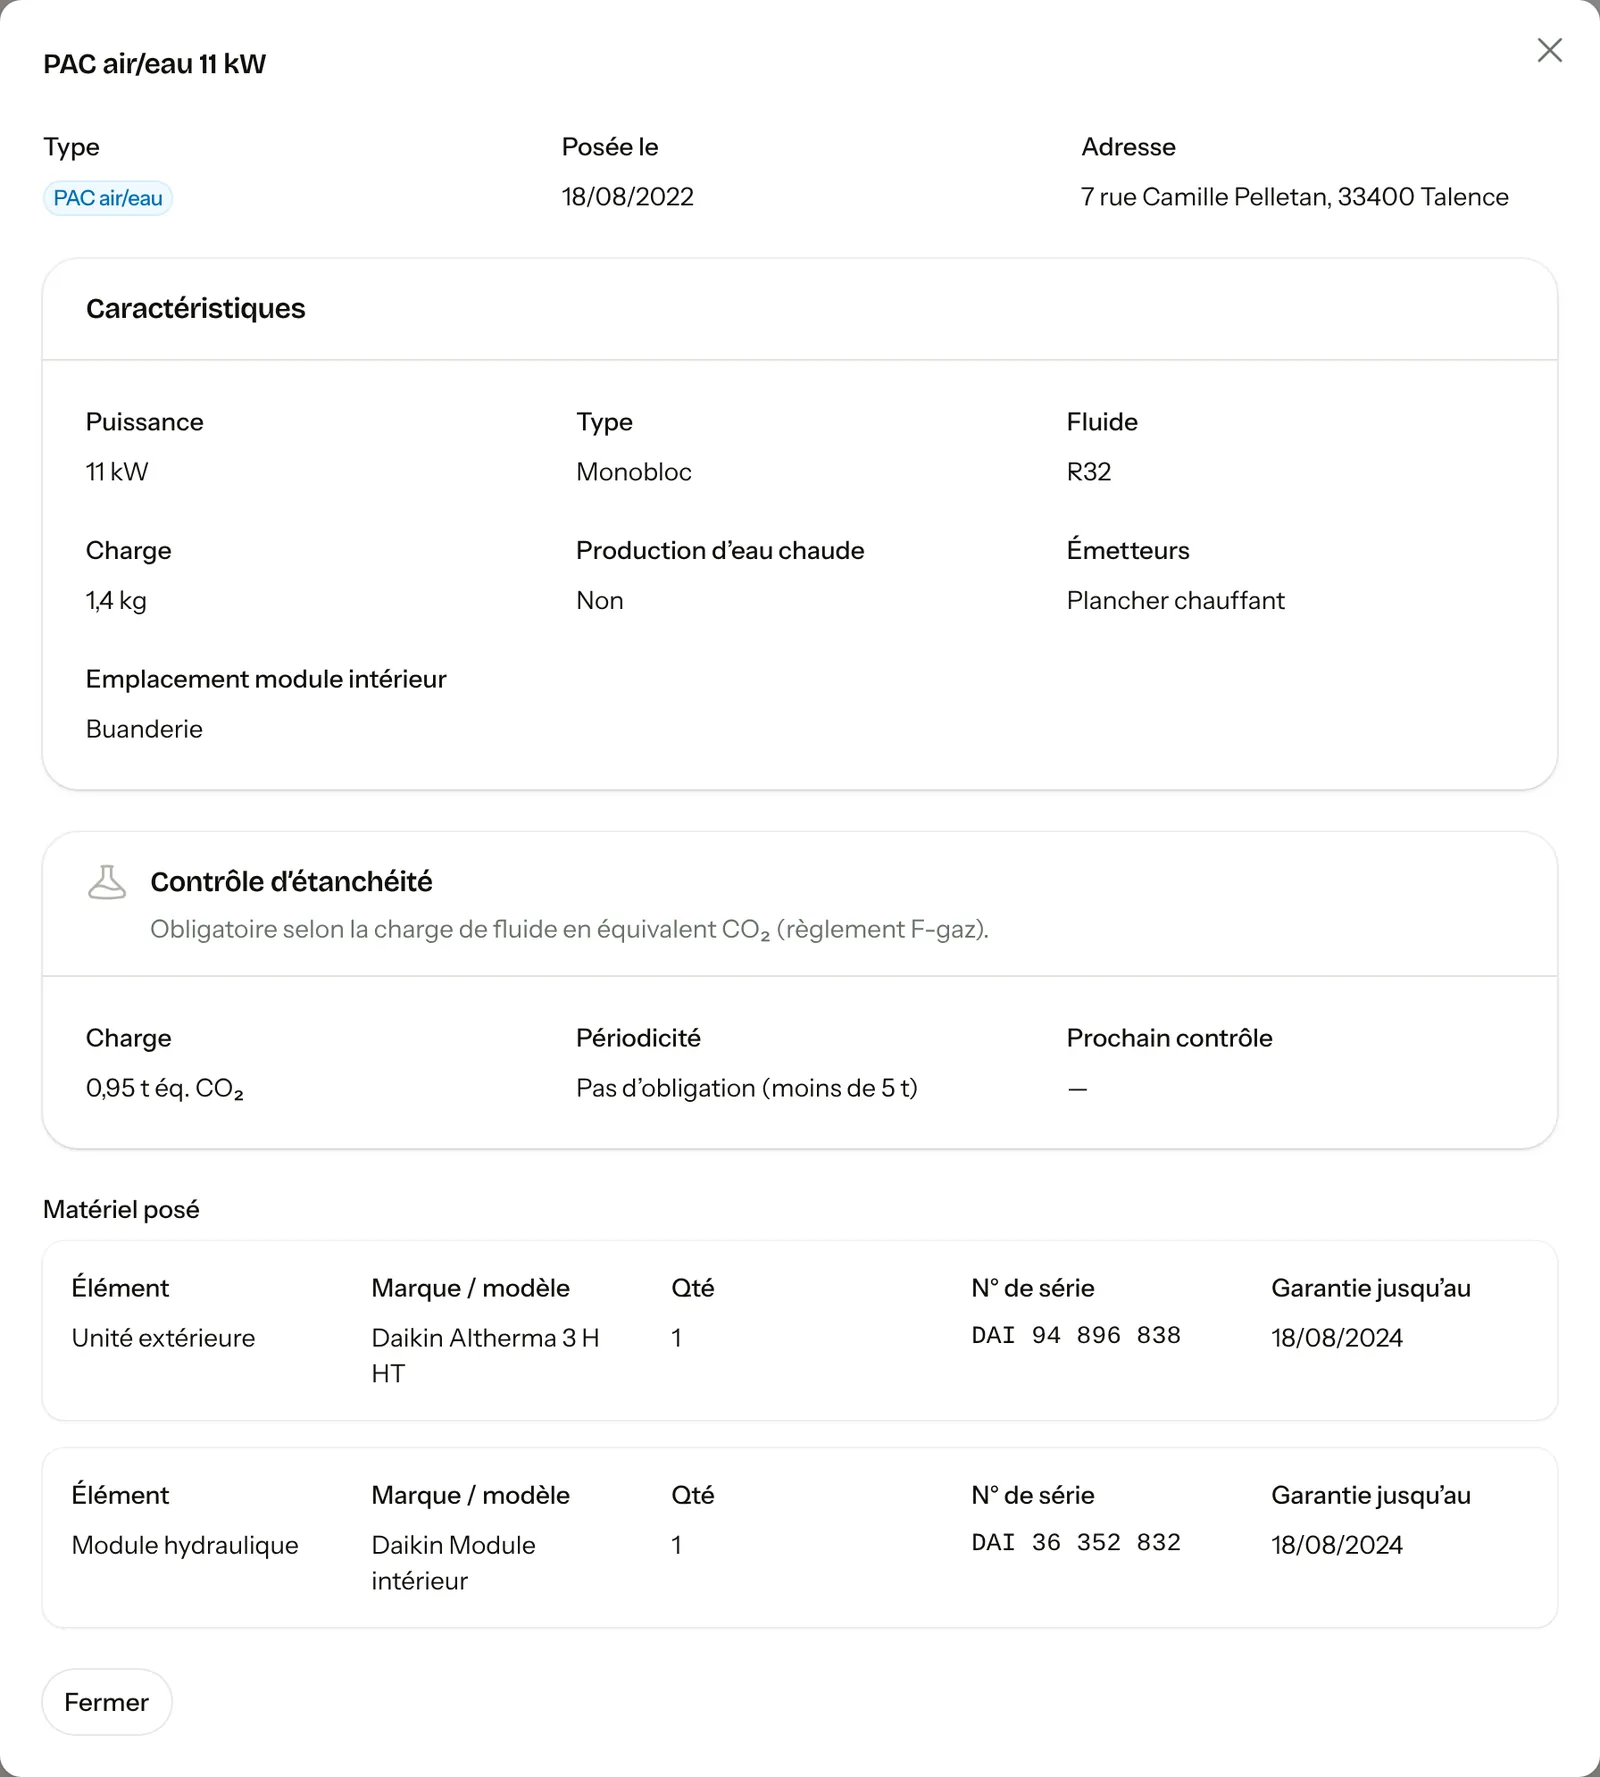This screenshot has height=1777, width=1600.
Task: Close the dialog with the X icon
Action: (1549, 50)
